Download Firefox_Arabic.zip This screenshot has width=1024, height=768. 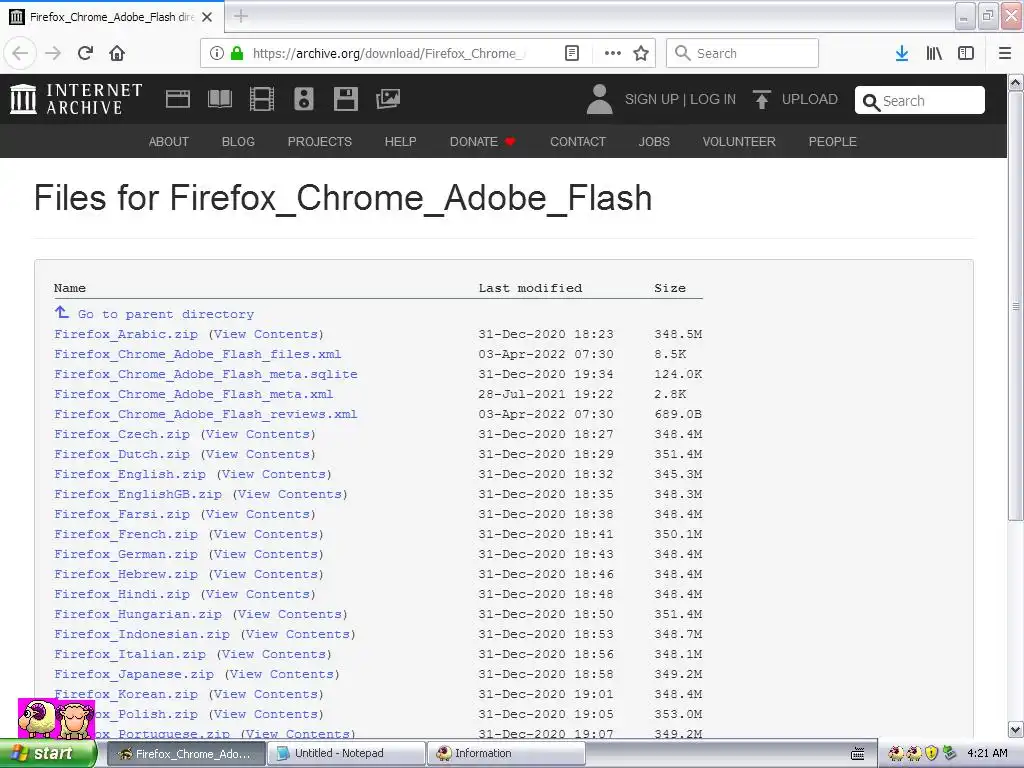(126, 334)
